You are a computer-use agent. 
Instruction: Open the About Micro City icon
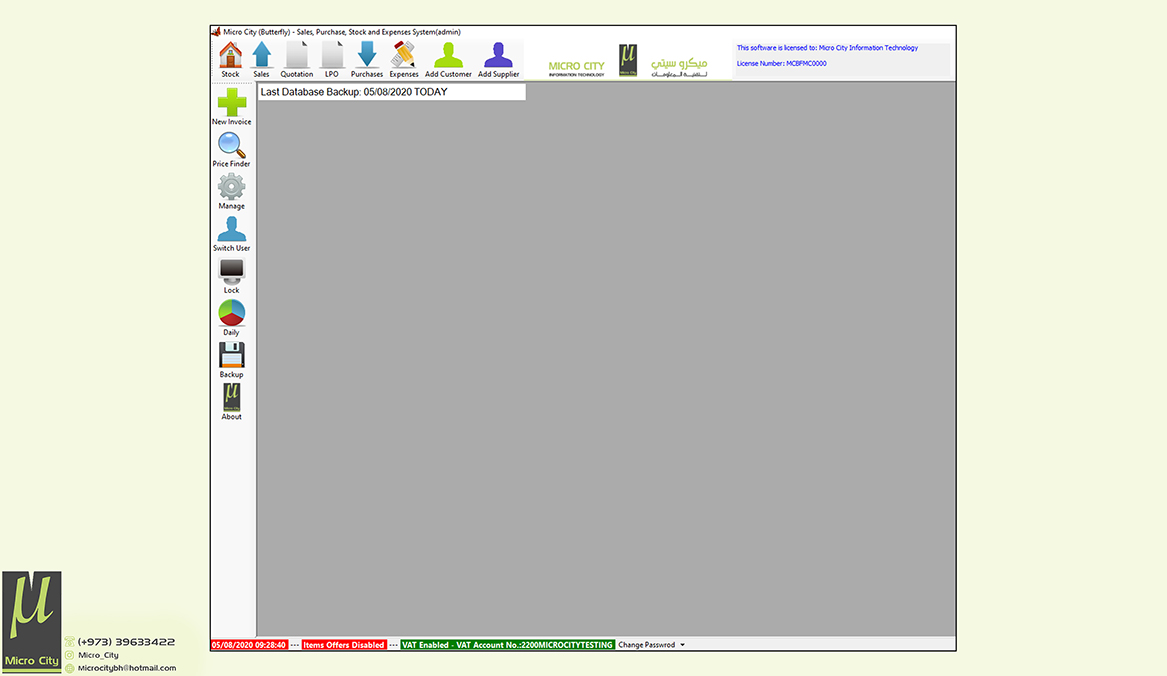231,402
